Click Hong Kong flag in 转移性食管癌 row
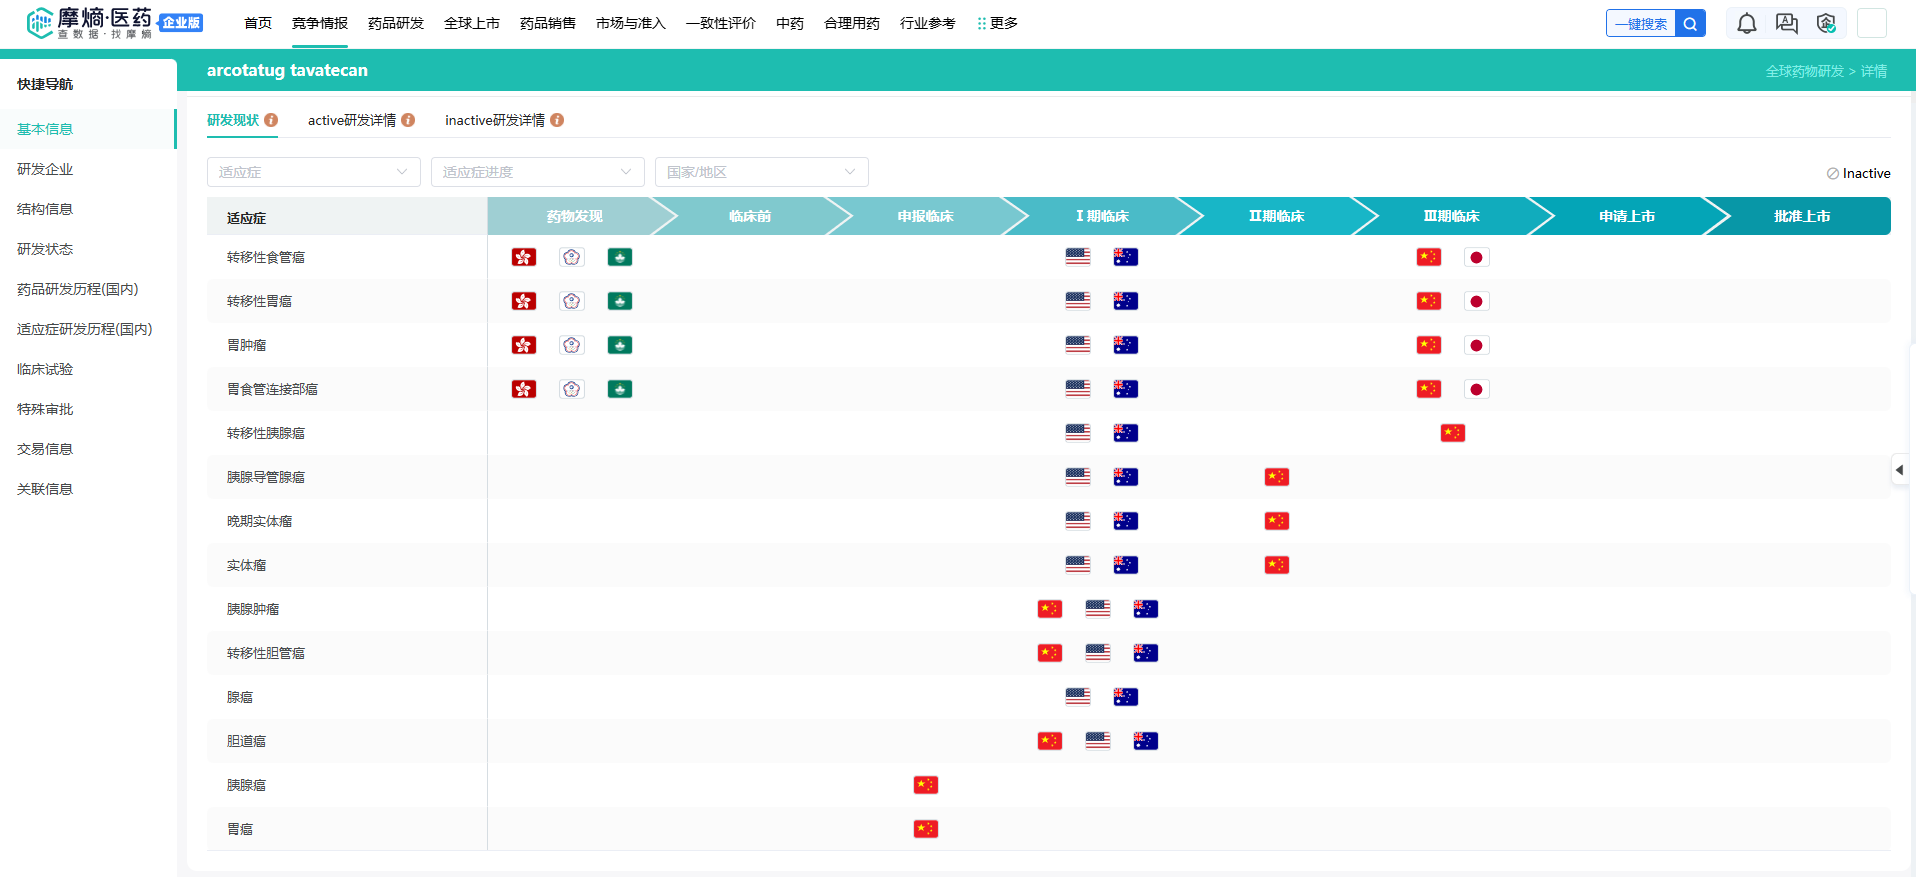The image size is (1916, 877). coord(524,257)
